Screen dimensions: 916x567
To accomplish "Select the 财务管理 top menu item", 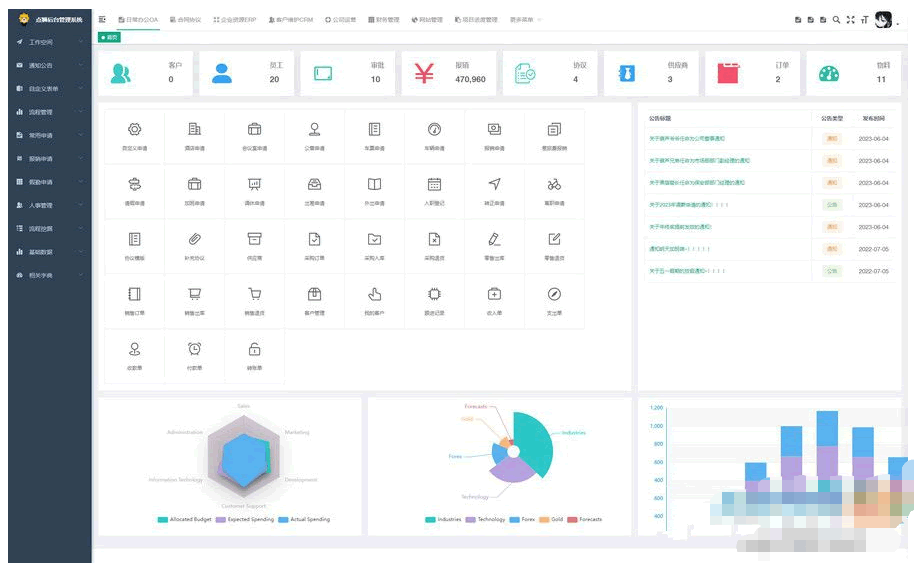I will click(383, 20).
